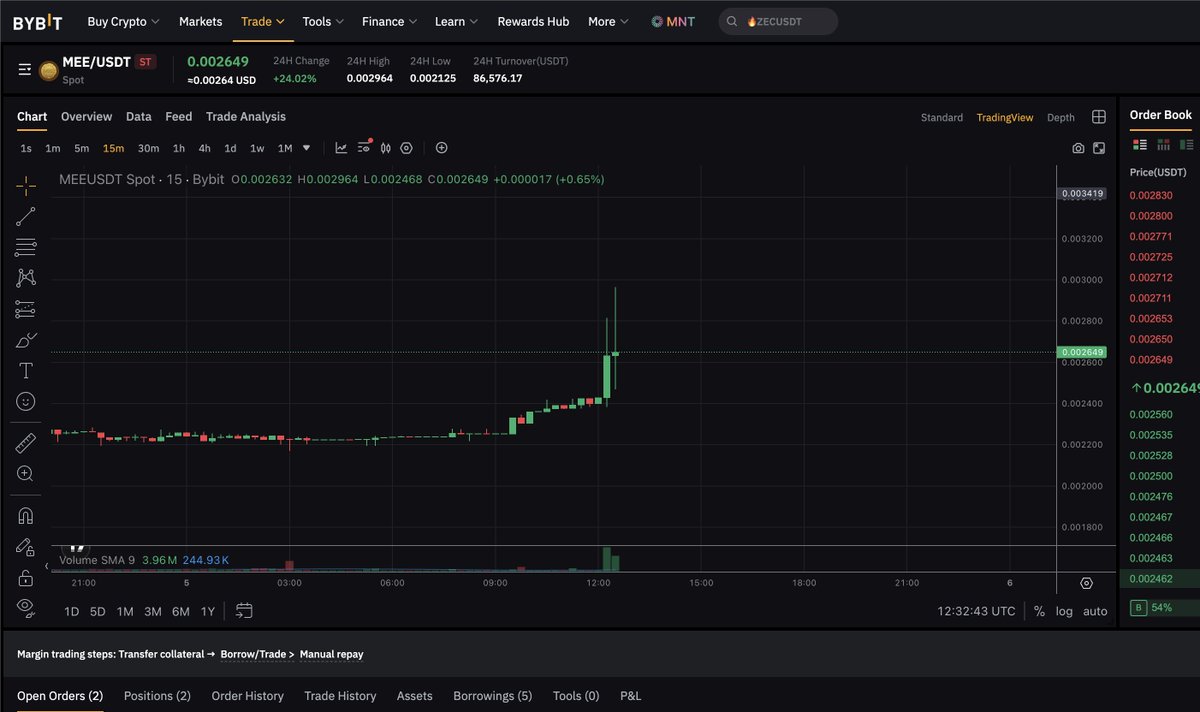Toggle lock all drawing tools
Viewport: 1200px width, 712px height.
(x=26, y=578)
